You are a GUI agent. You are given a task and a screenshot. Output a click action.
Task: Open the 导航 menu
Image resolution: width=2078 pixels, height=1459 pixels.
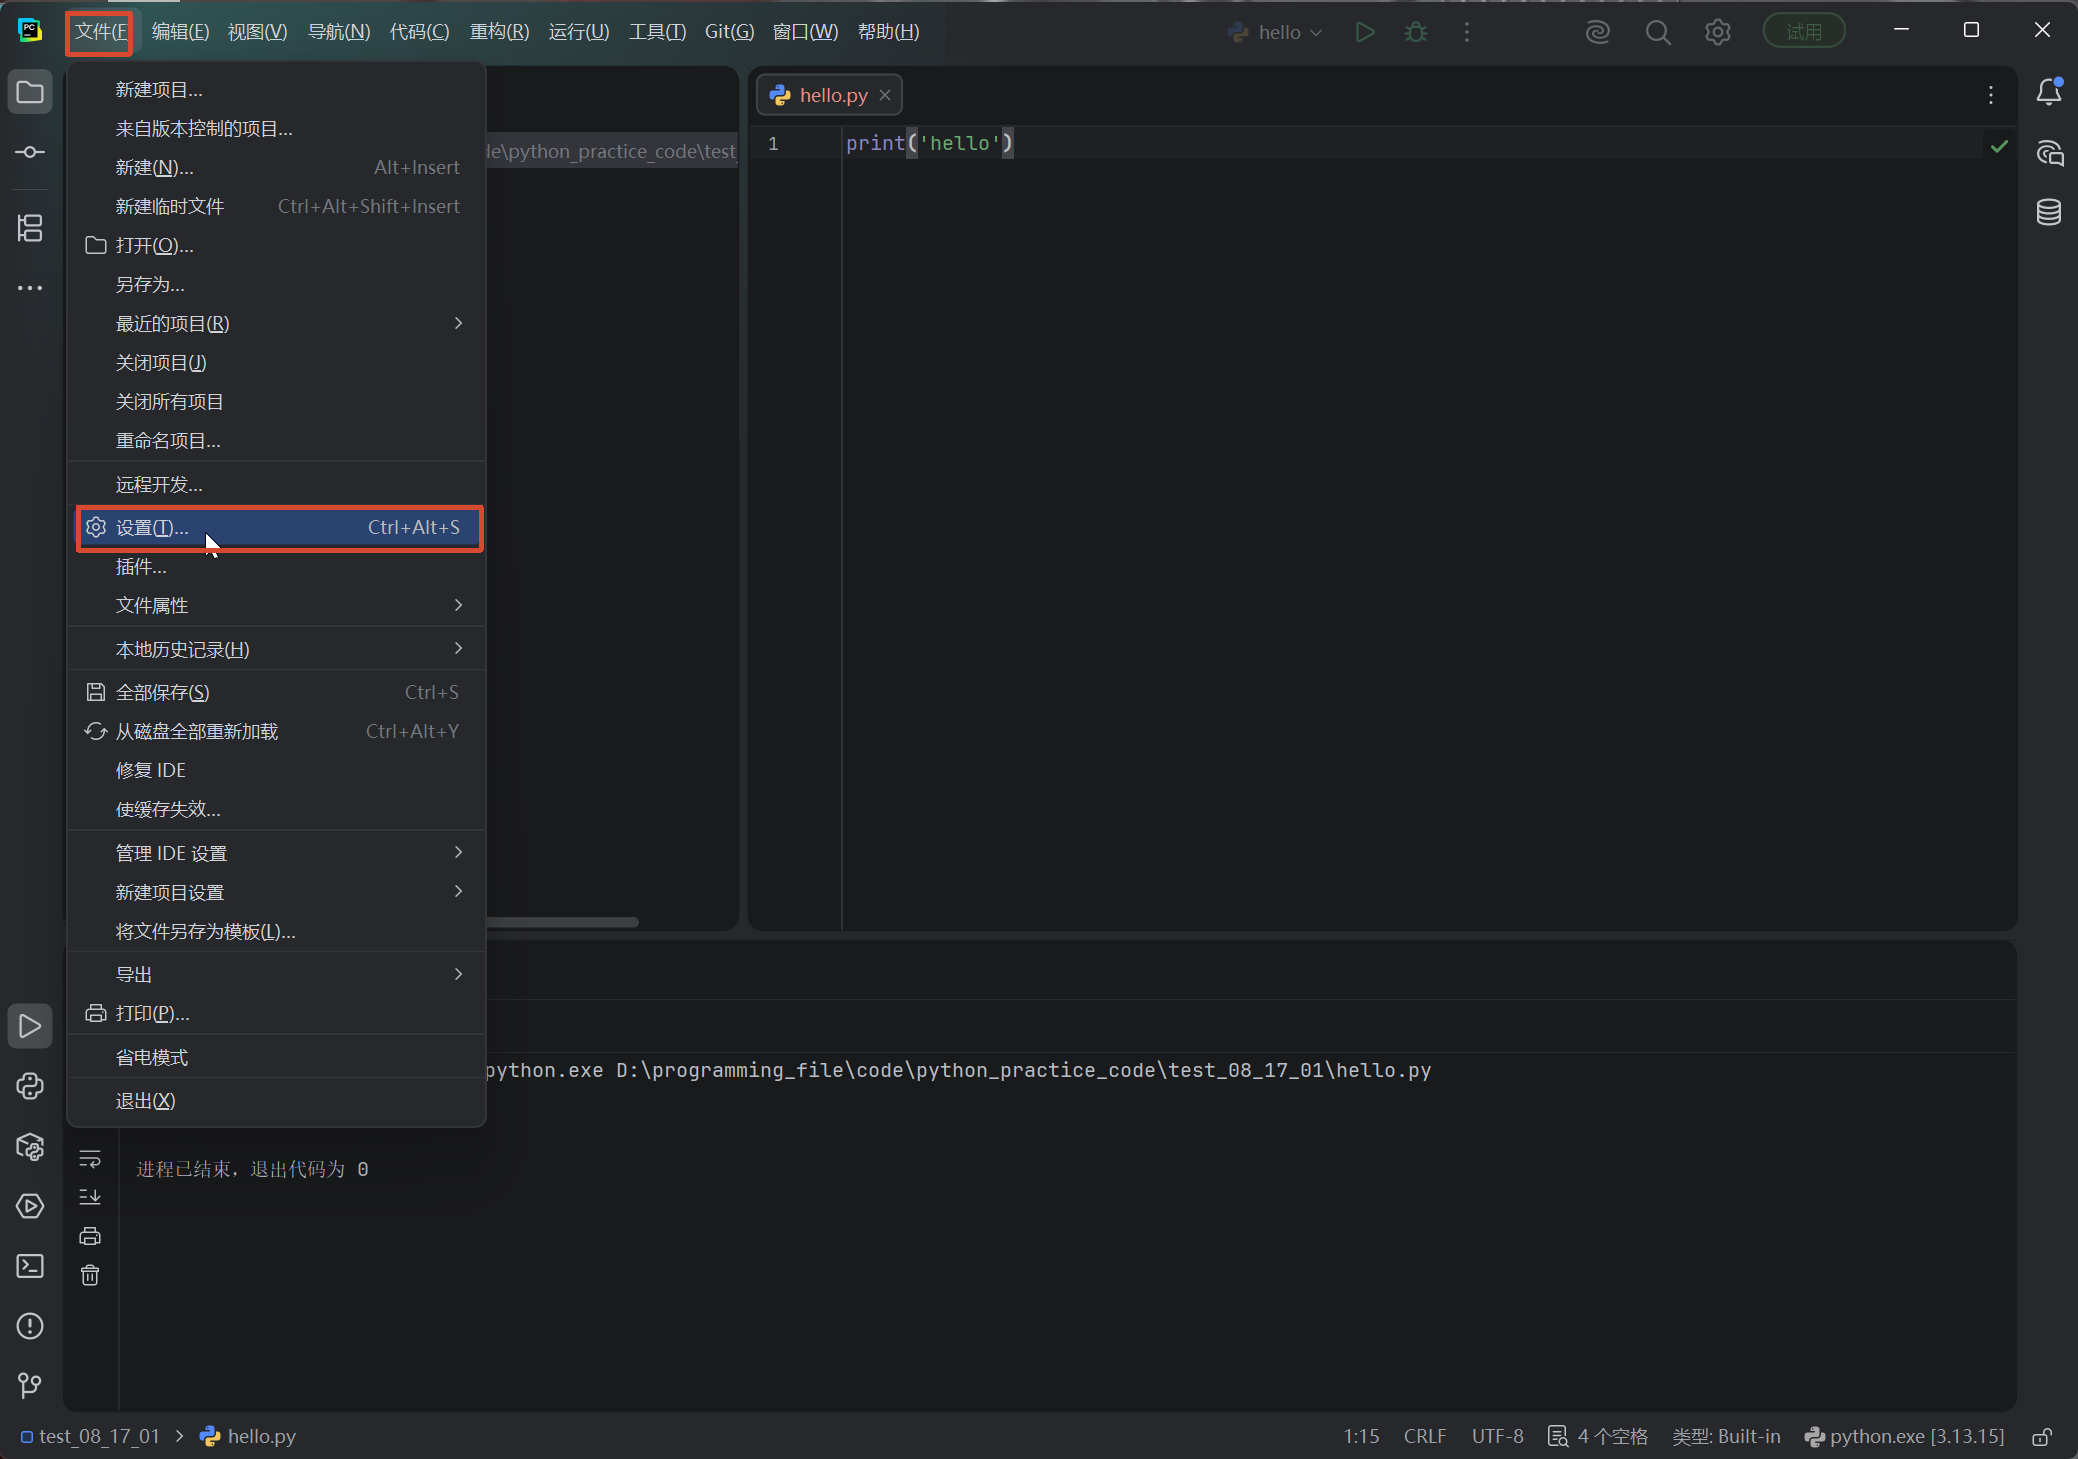pyautogui.click(x=339, y=32)
